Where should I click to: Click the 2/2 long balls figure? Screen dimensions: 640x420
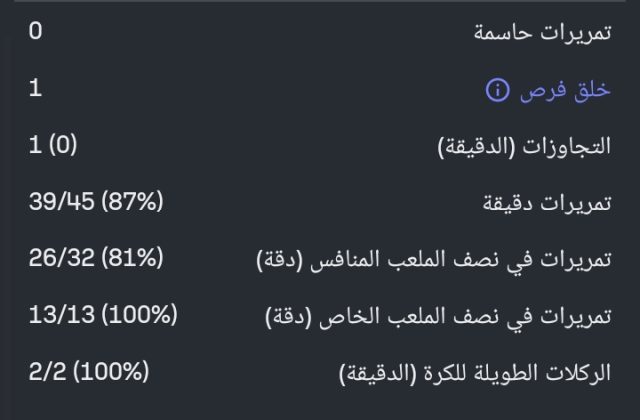click(x=46, y=373)
